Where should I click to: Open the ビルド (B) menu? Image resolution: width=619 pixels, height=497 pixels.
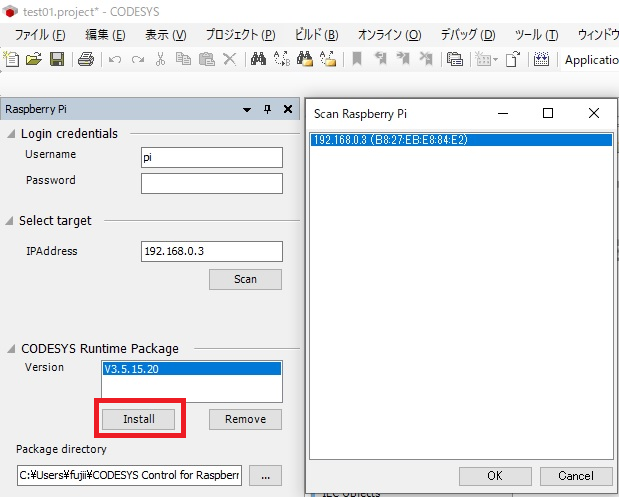click(x=317, y=35)
